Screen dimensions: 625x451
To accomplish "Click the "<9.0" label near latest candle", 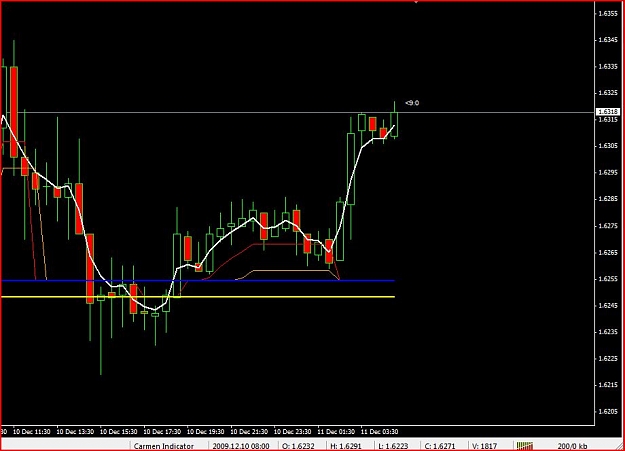I will click(x=412, y=103).
